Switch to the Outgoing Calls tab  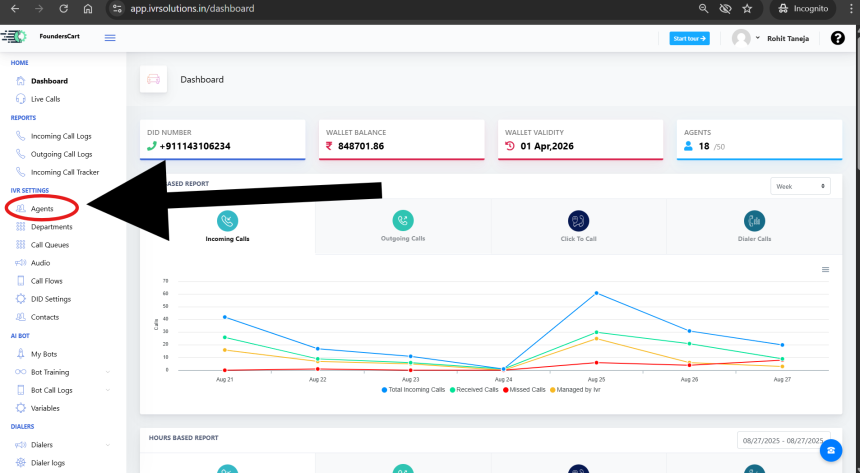402,225
